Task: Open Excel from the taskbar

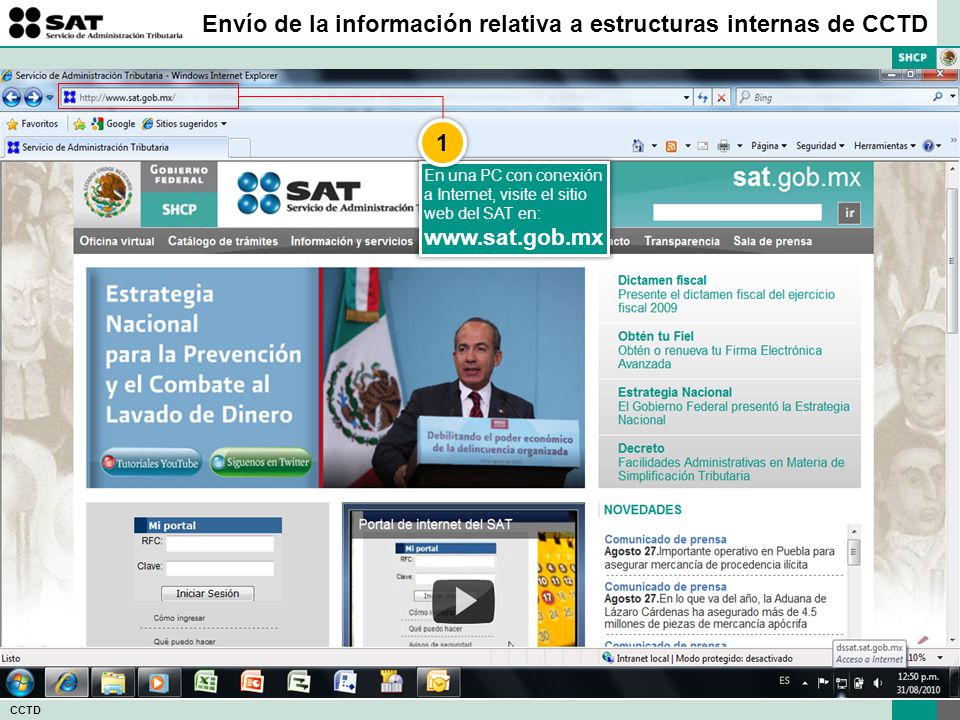Action: coord(206,682)
